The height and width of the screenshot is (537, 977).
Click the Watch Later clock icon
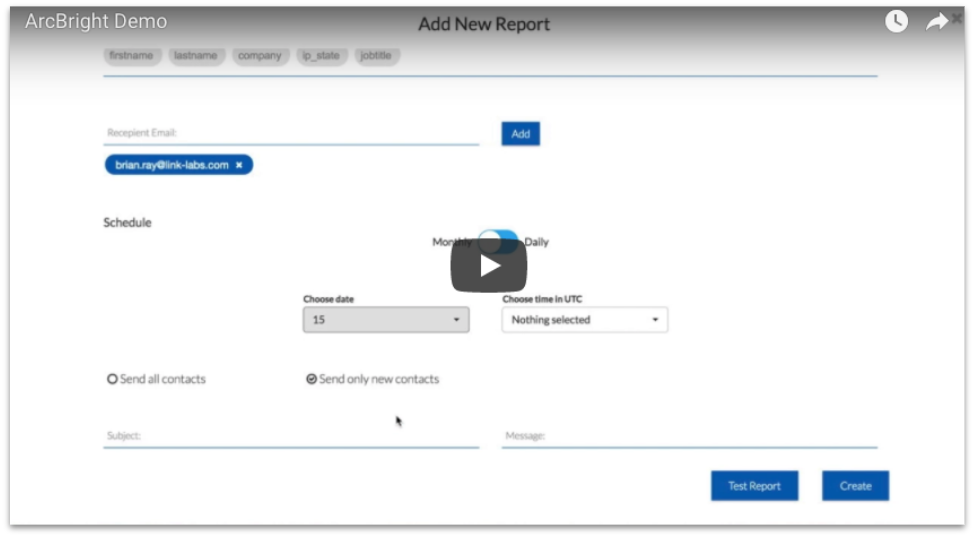click(896, 22)
